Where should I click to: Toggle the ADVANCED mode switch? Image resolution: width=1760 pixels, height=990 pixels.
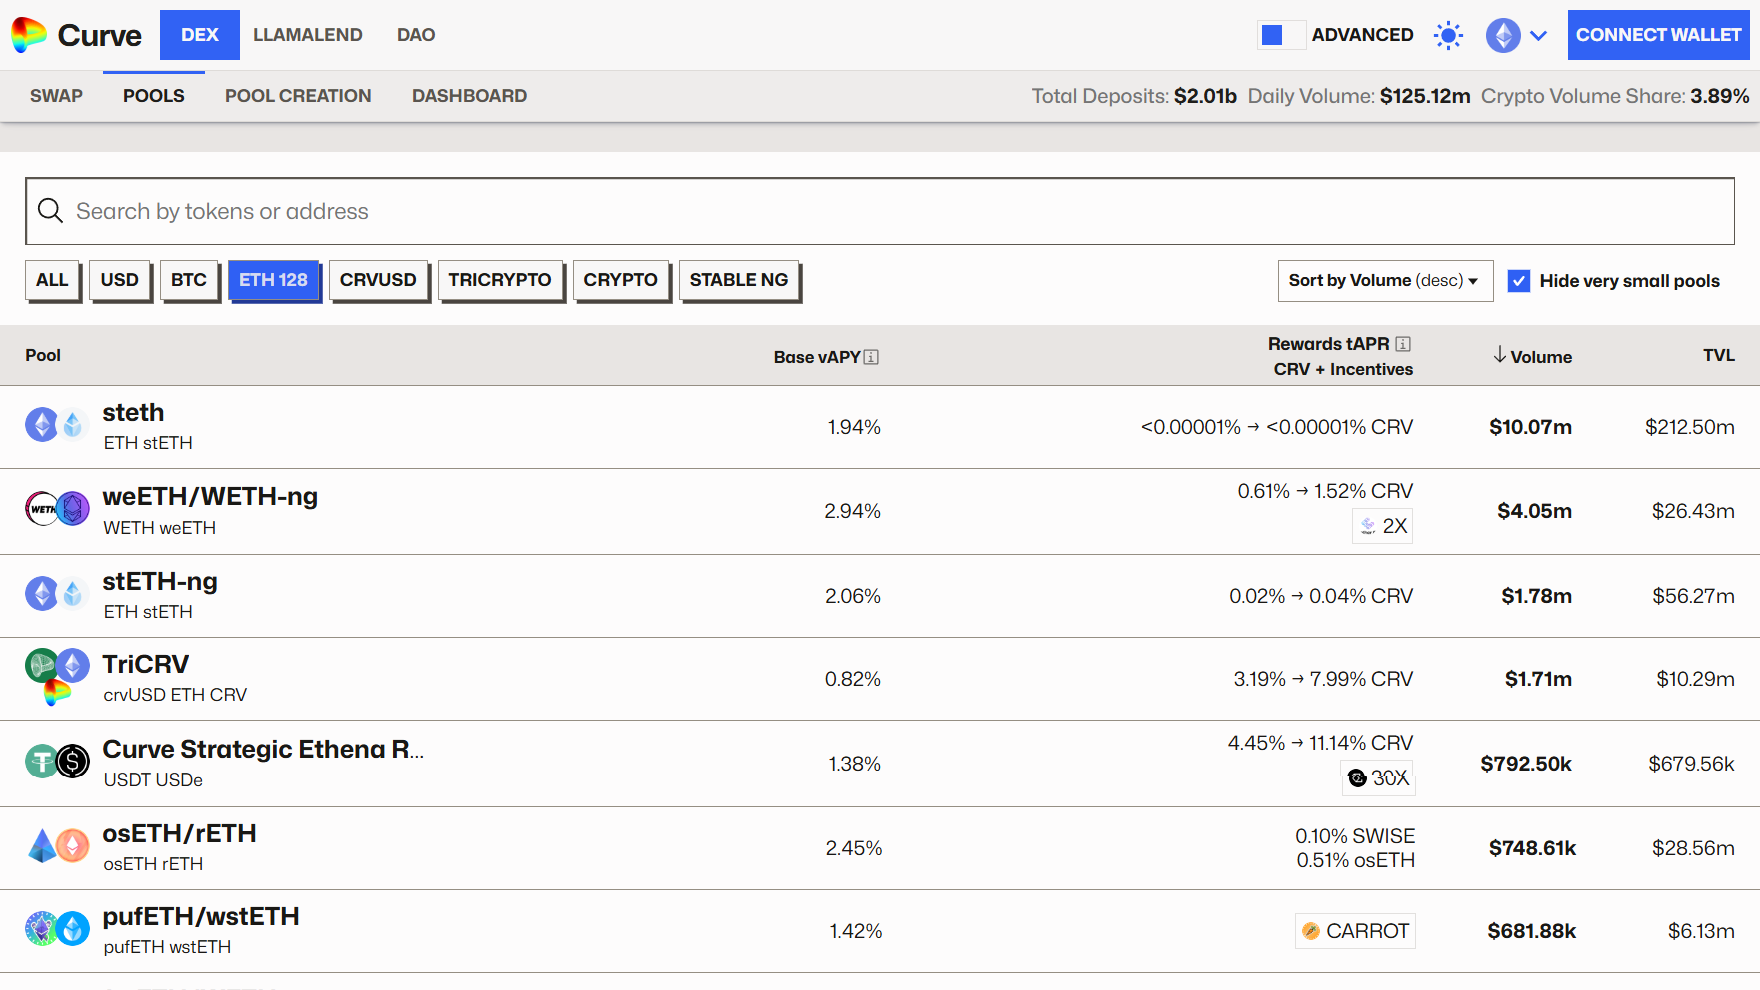[1281, 35]
